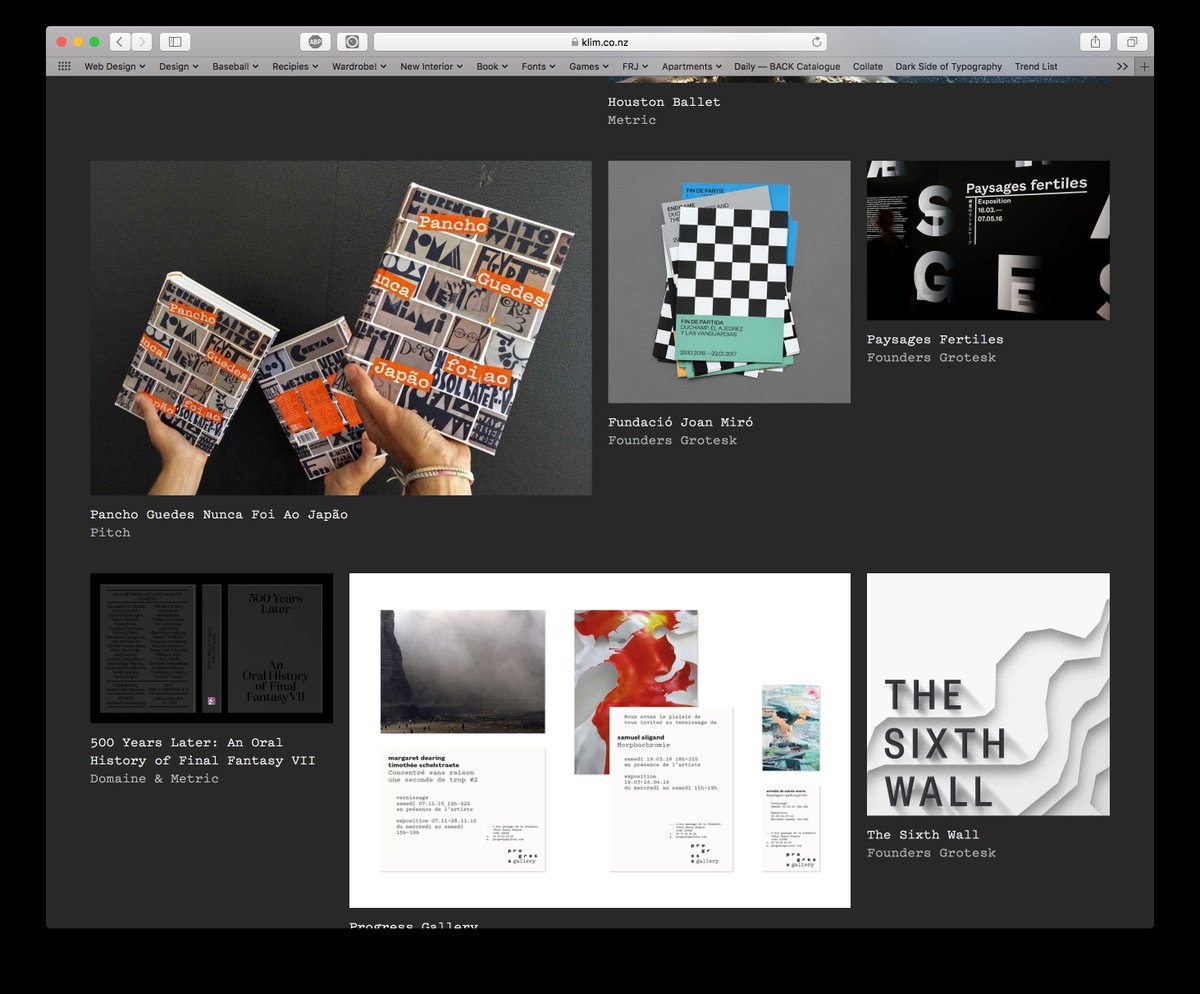Click The Sixth Wall title
The height and width of the screenshot is (994, 1200).
pos(923,835)
